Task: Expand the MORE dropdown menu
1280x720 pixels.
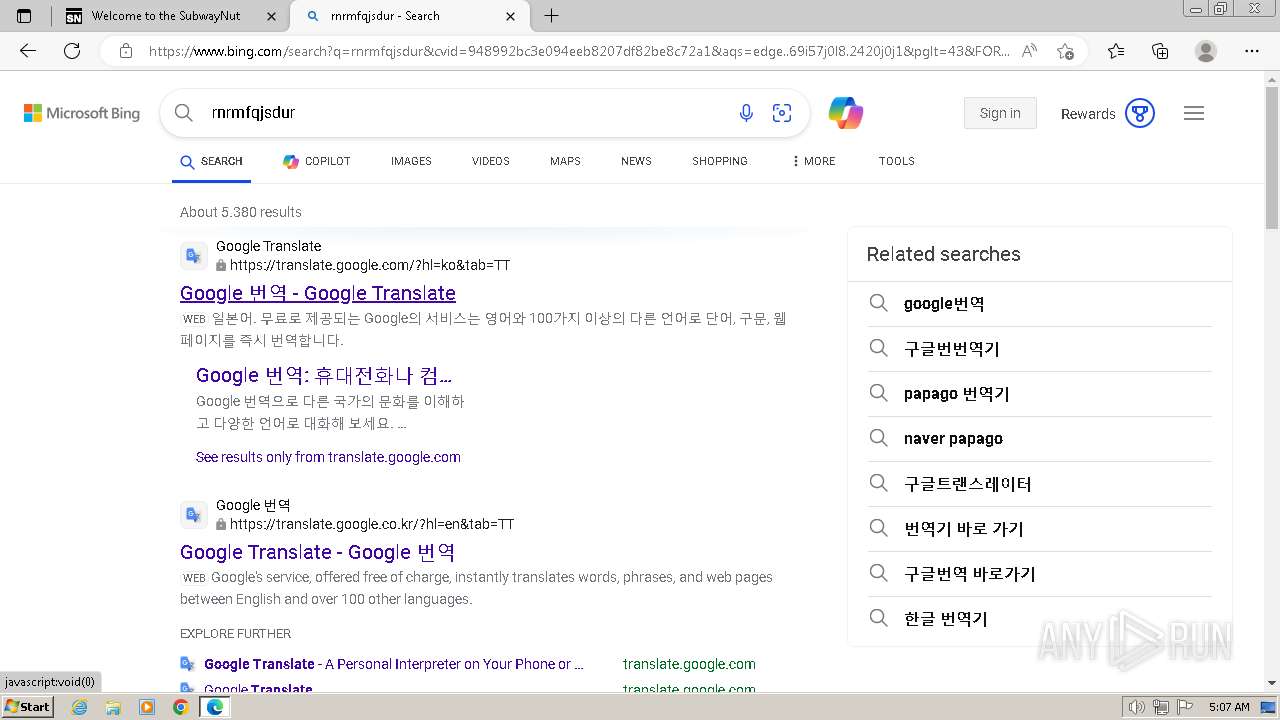Action: [x=813, y=161]
